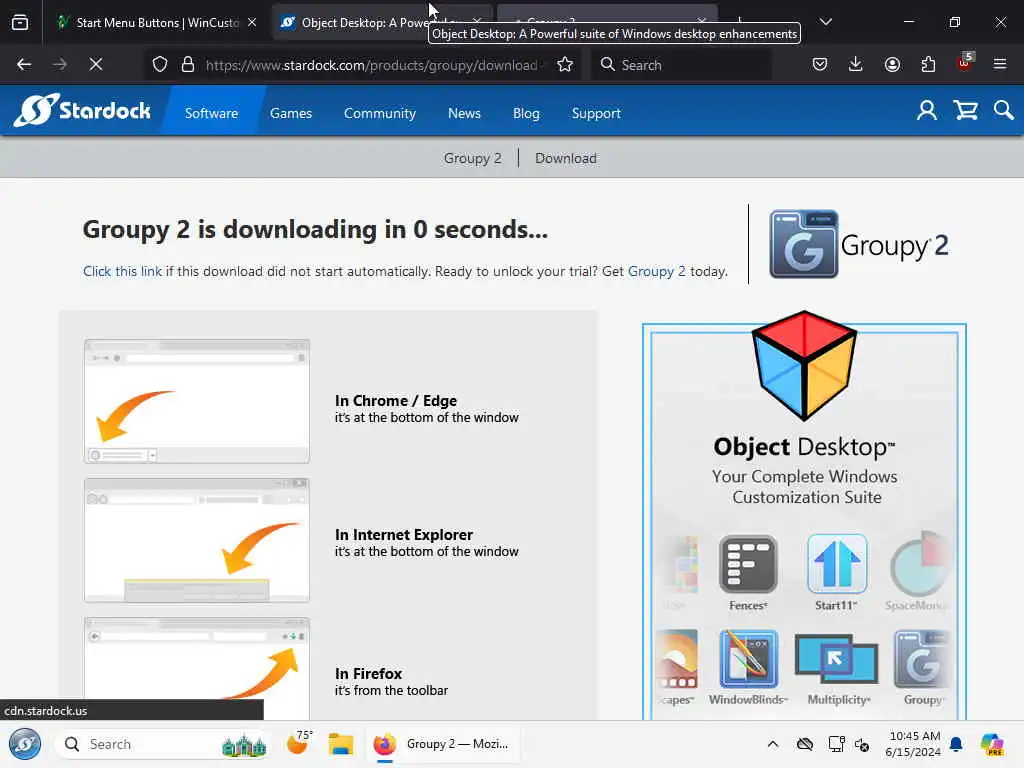Screen dimensions: 1024x768
Task: Open the notification bell icon
Action: tap(956, 744)
